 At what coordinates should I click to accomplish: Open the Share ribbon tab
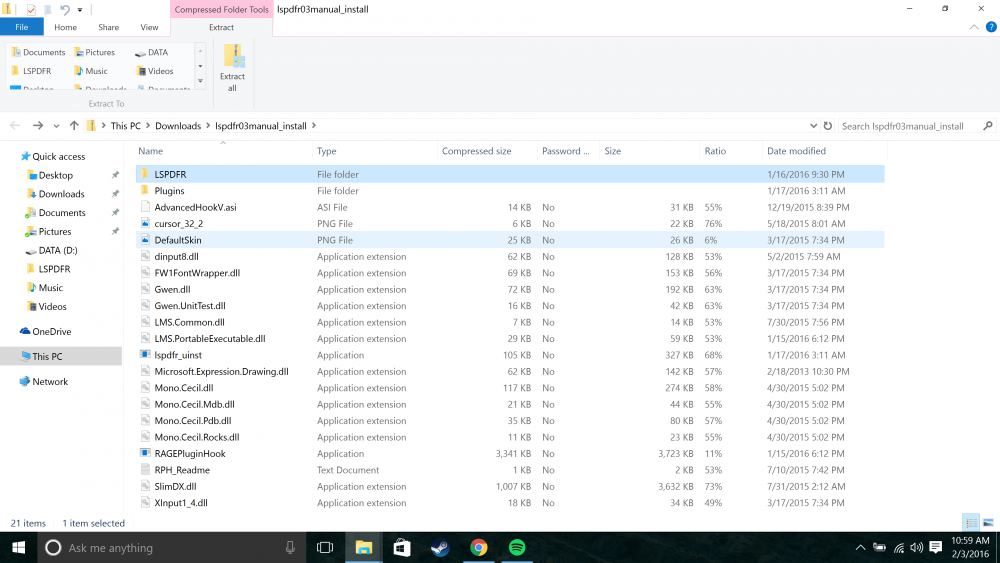(108, 27)
